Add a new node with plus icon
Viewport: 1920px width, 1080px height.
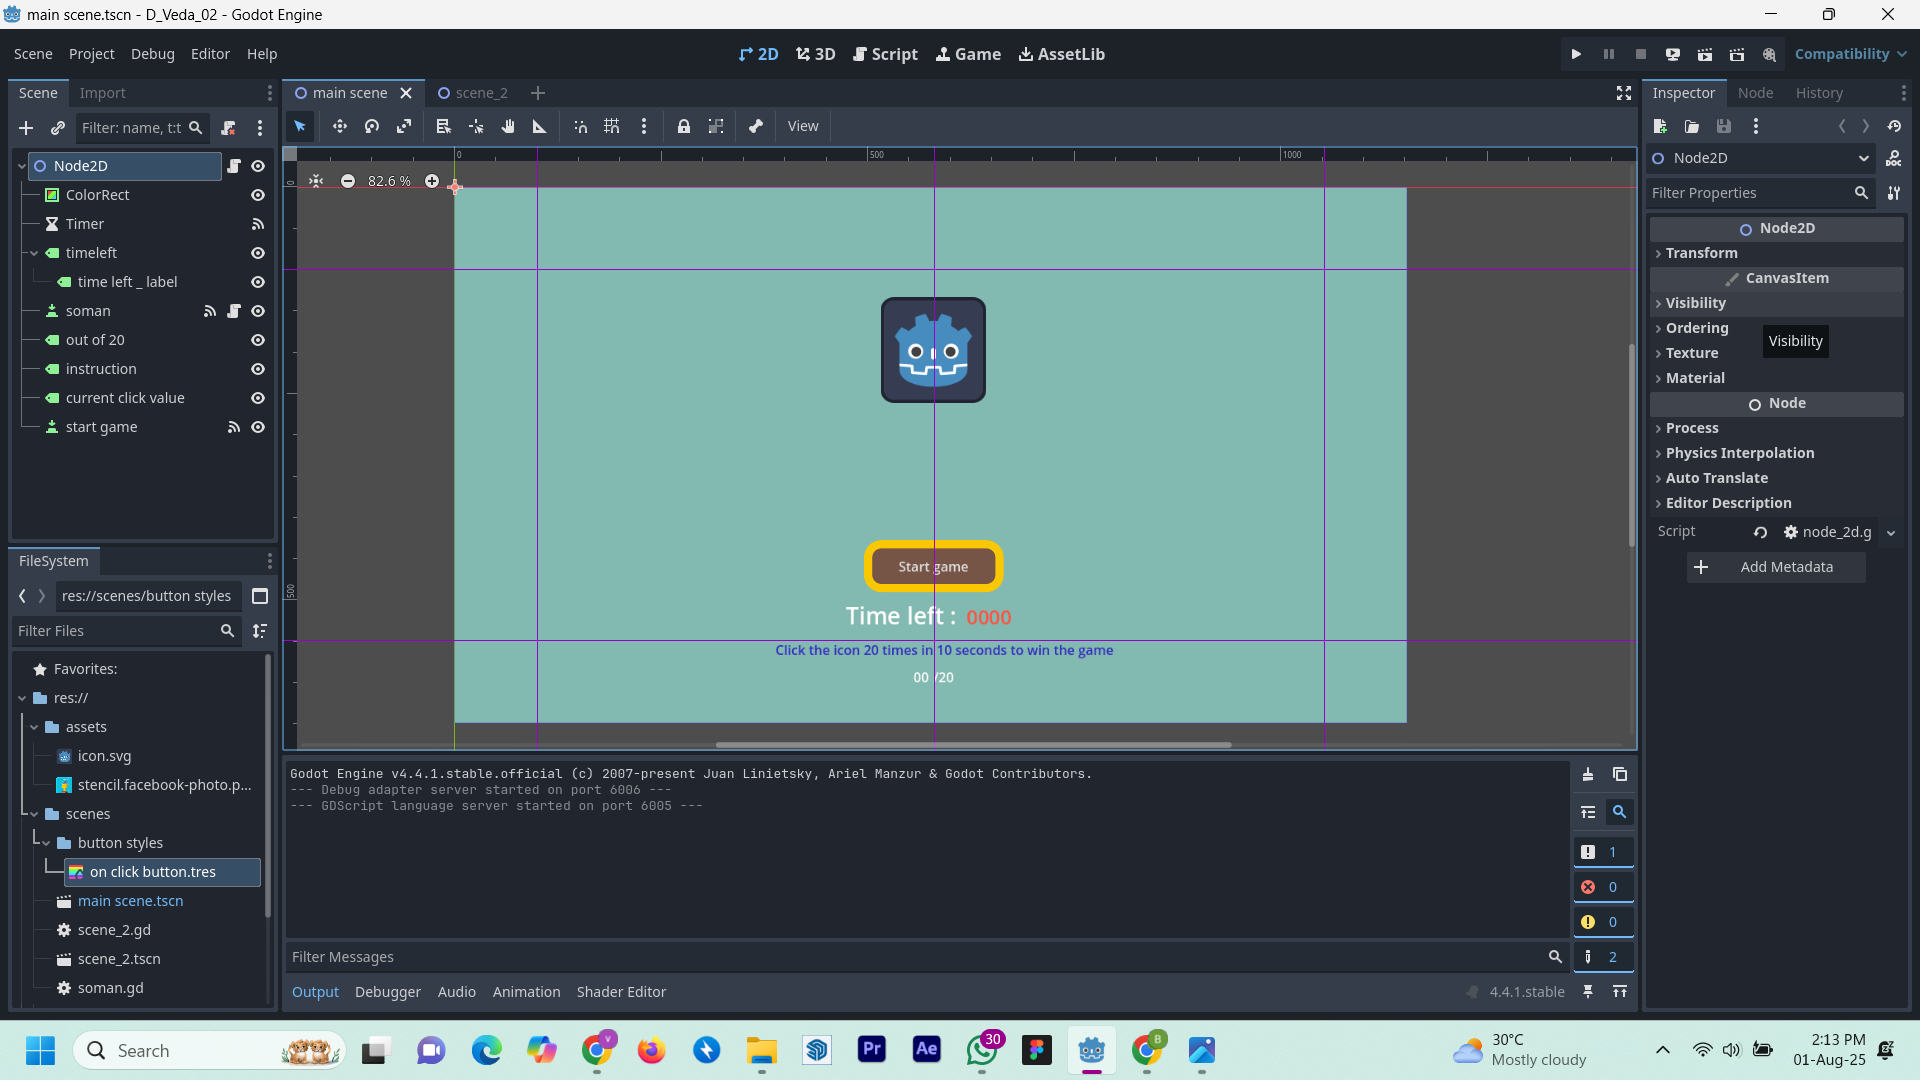pos(26,128)
